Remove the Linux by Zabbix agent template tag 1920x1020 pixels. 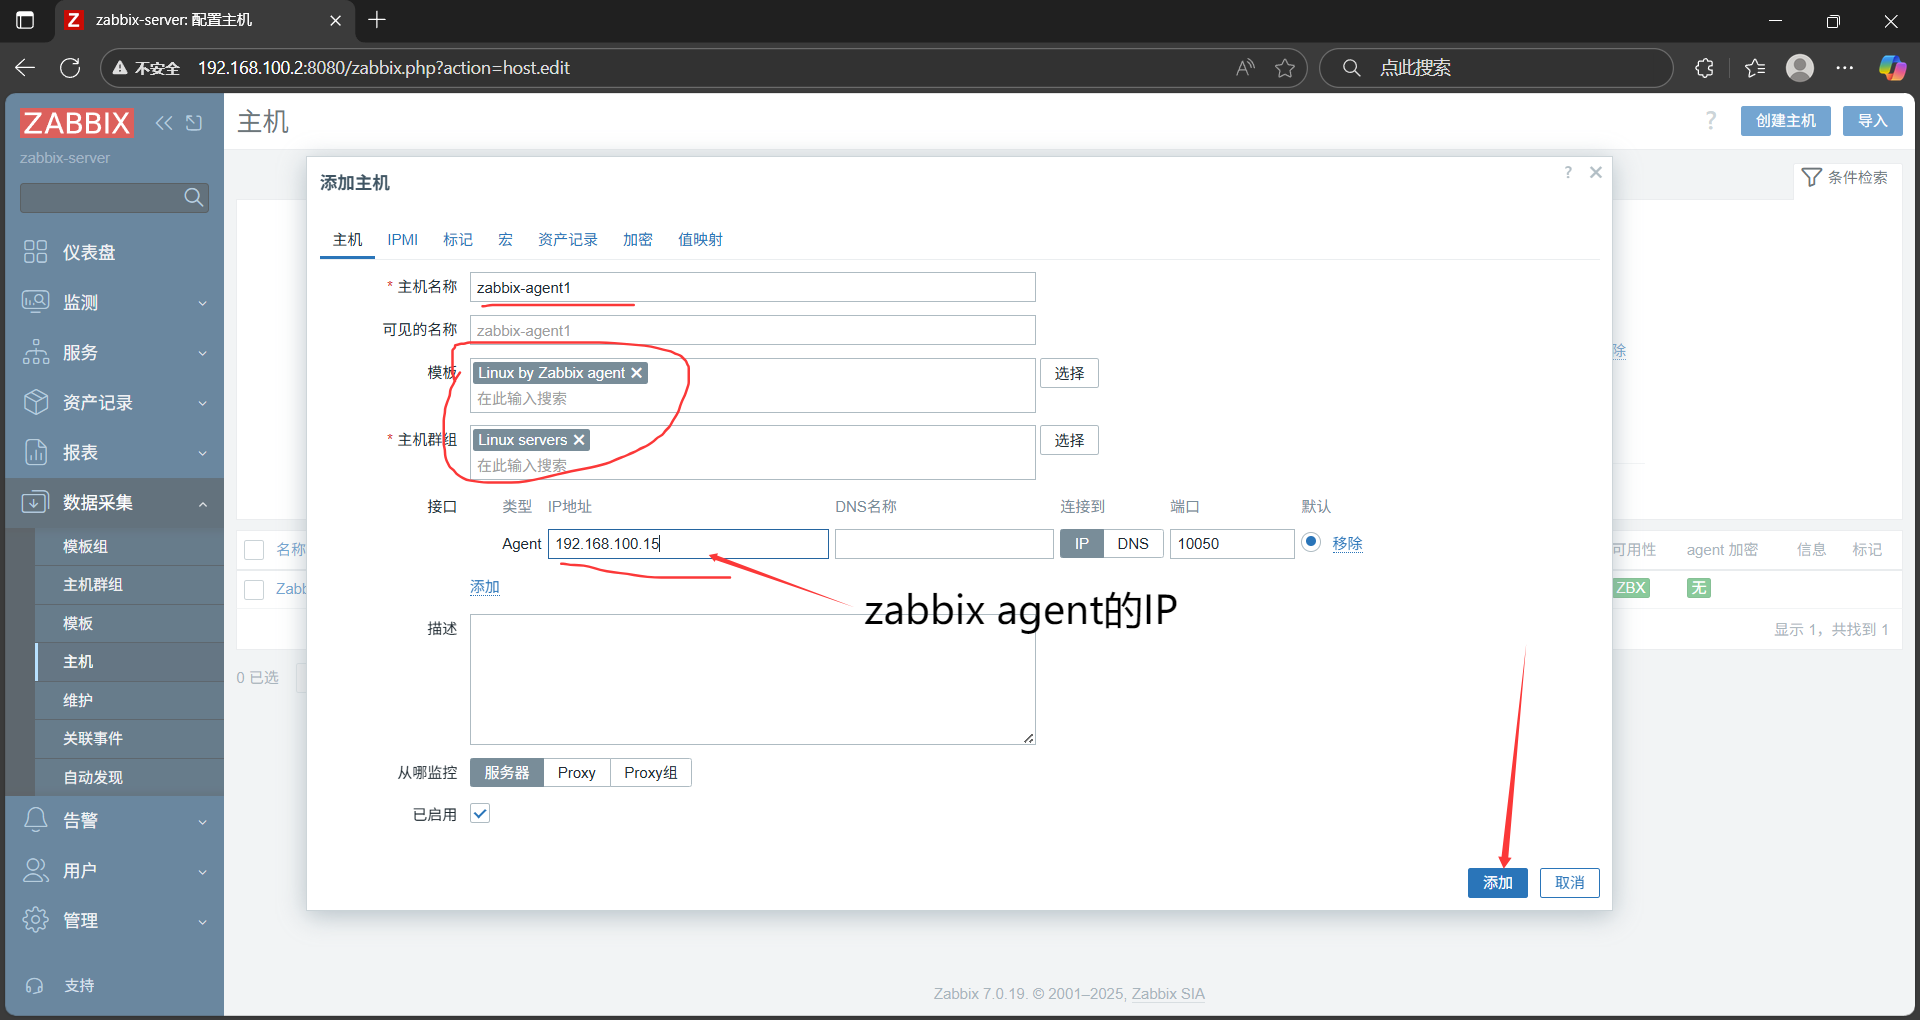pyautogui.click(x=636, y=373)
